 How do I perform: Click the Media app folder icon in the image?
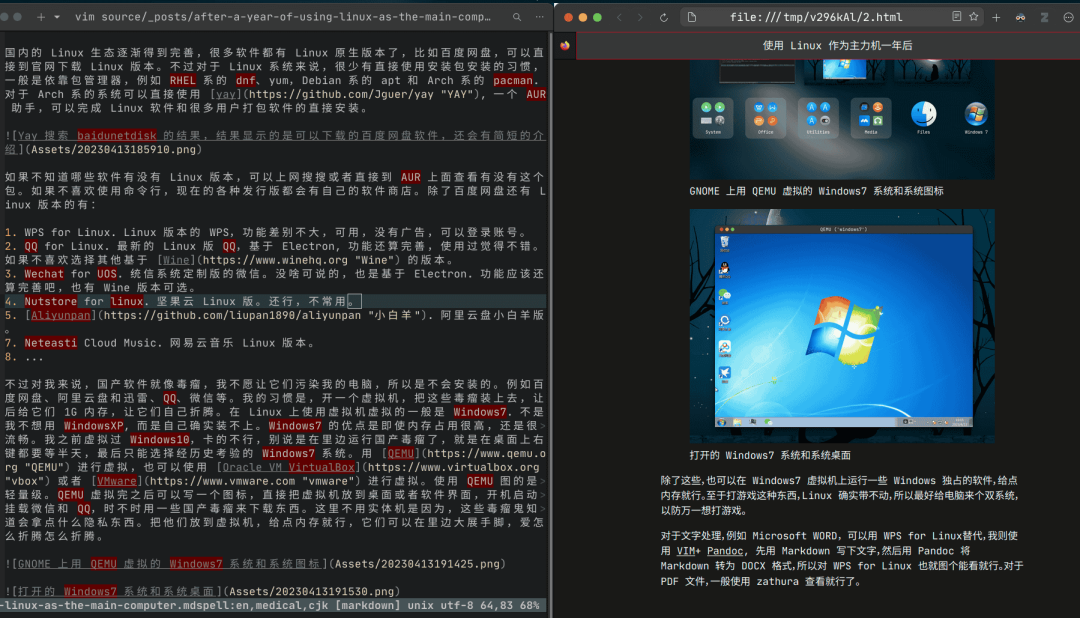(871, 117)
